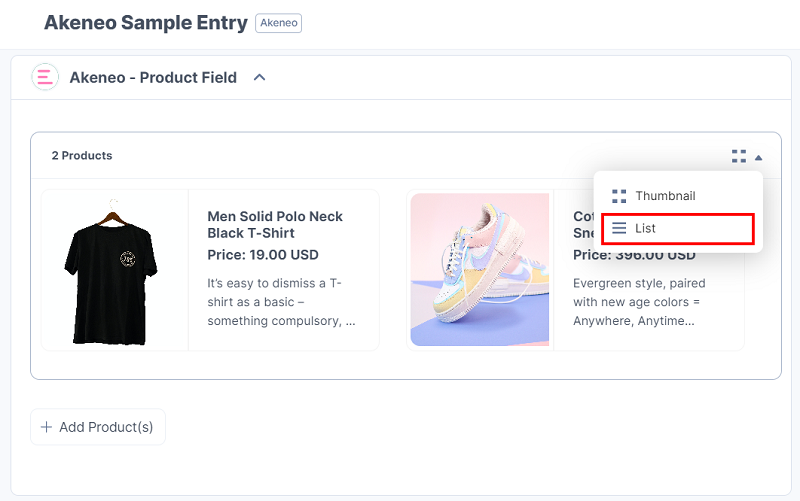Click the Price: 19.00 USD text

263,255
